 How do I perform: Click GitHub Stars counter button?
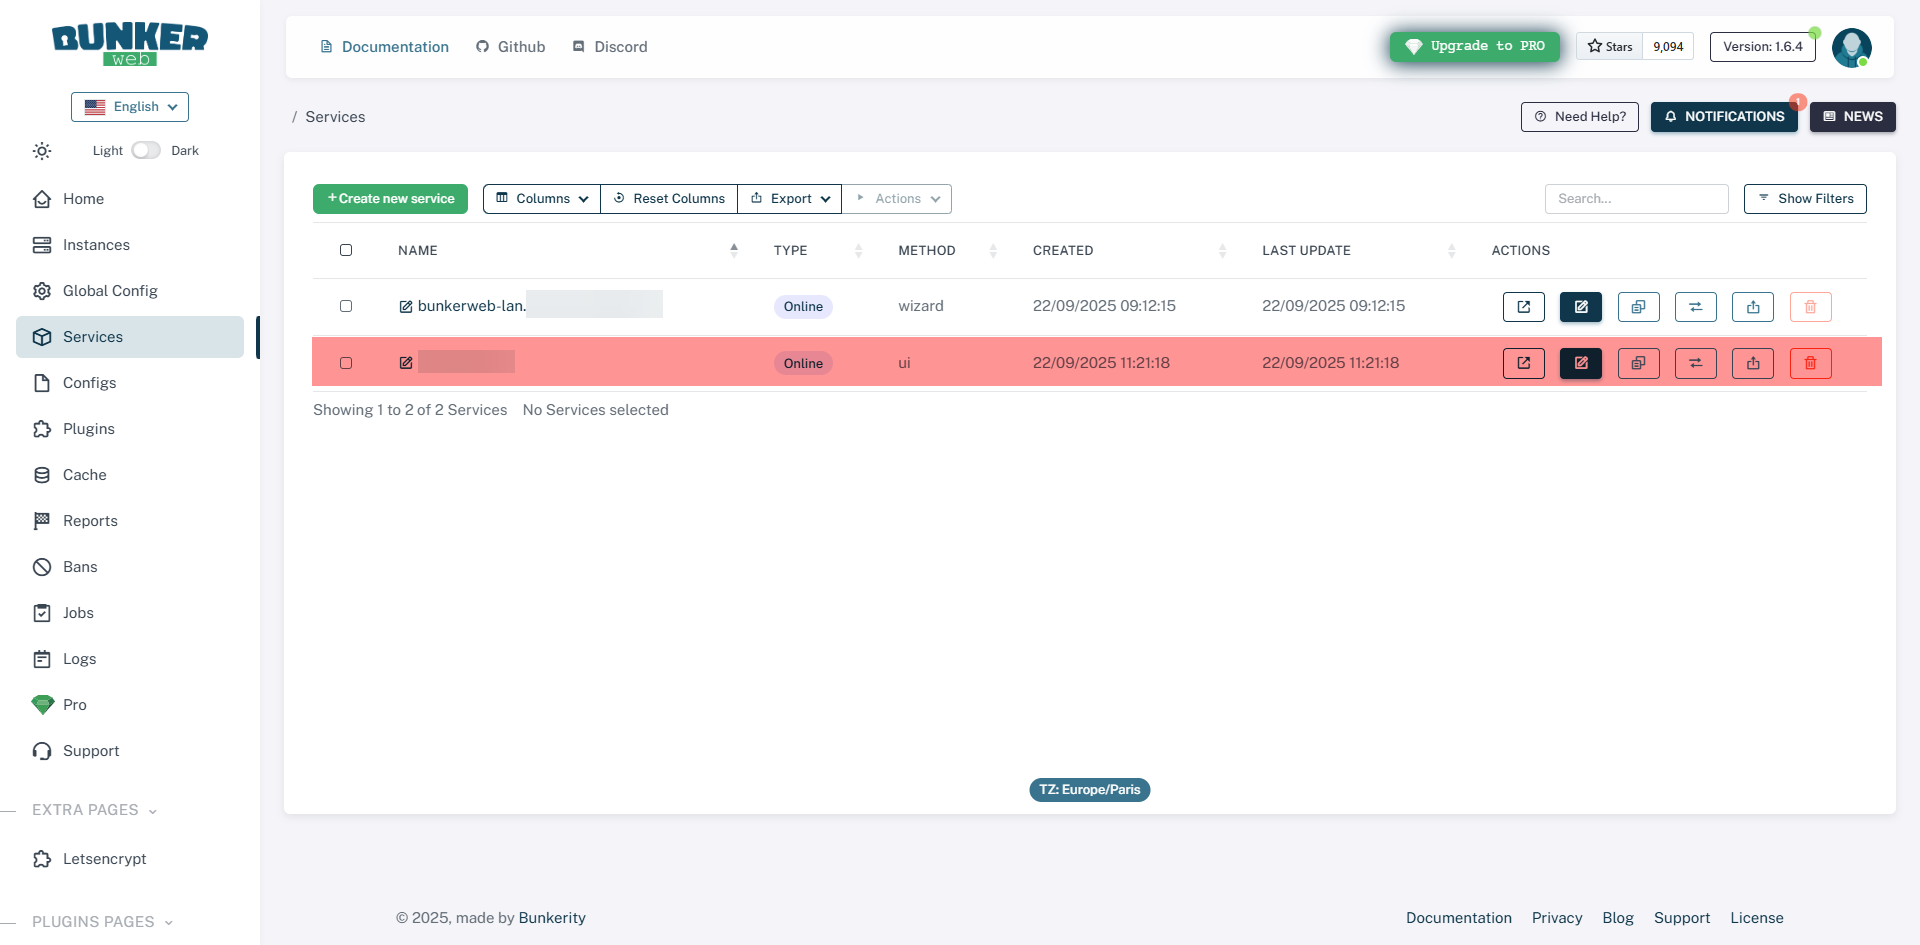point(1634,47)
